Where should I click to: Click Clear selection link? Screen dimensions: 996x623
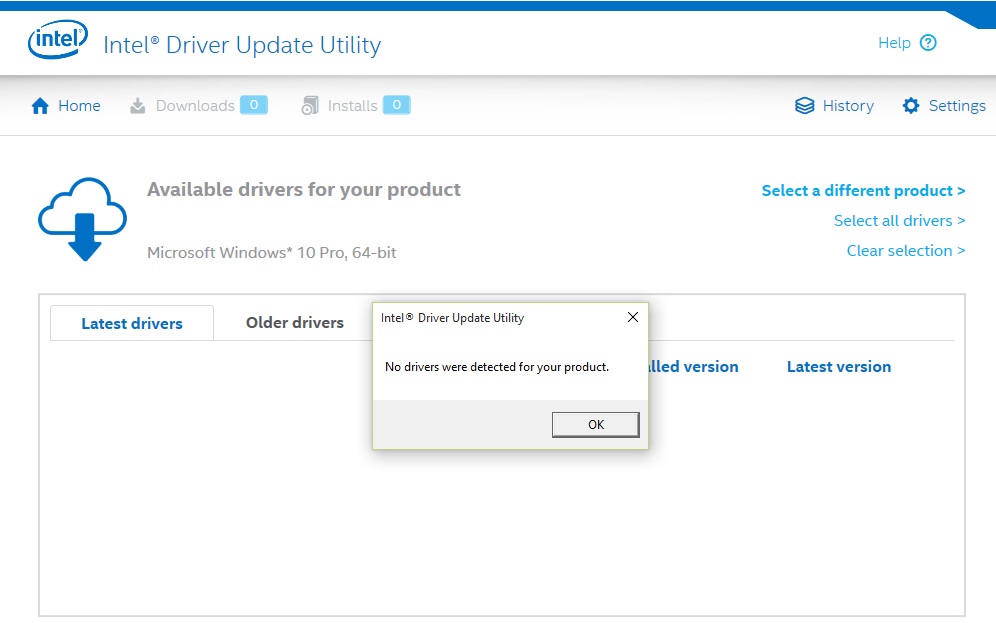click(906, 251)
